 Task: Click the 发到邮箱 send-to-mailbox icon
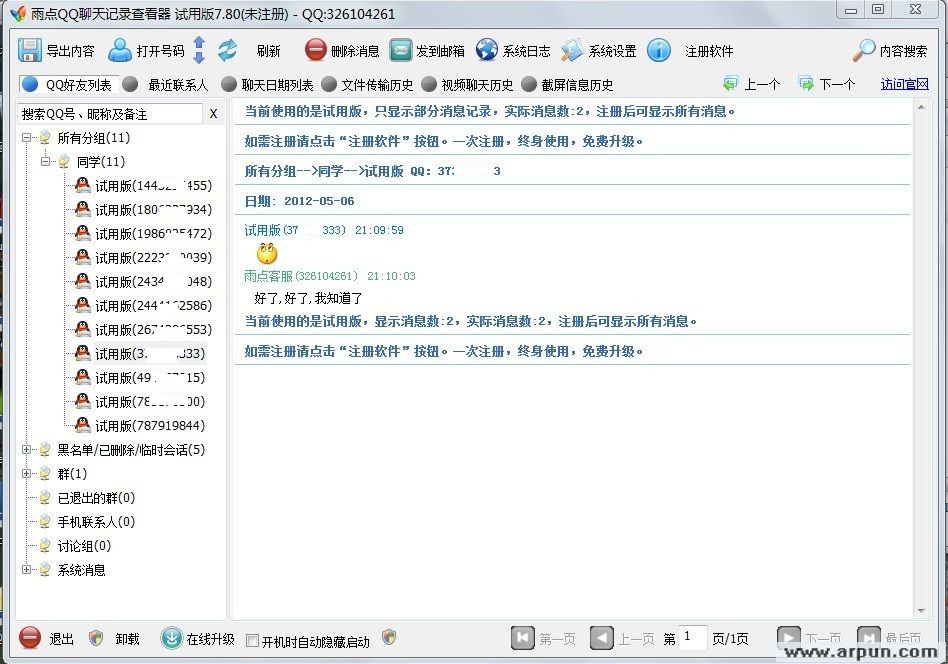(401, 50)
